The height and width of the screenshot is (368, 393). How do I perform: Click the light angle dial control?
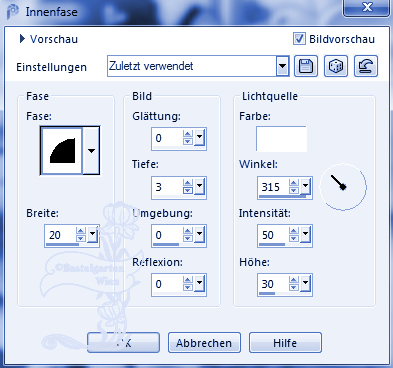point(343,187)
